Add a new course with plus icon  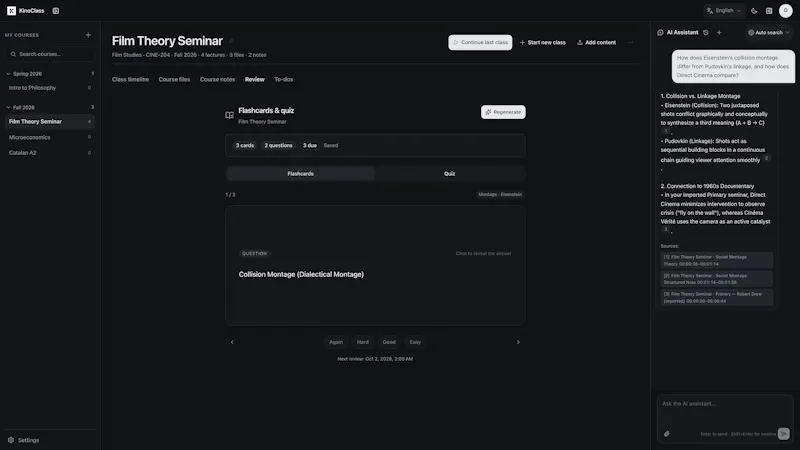tap(88, 35)
